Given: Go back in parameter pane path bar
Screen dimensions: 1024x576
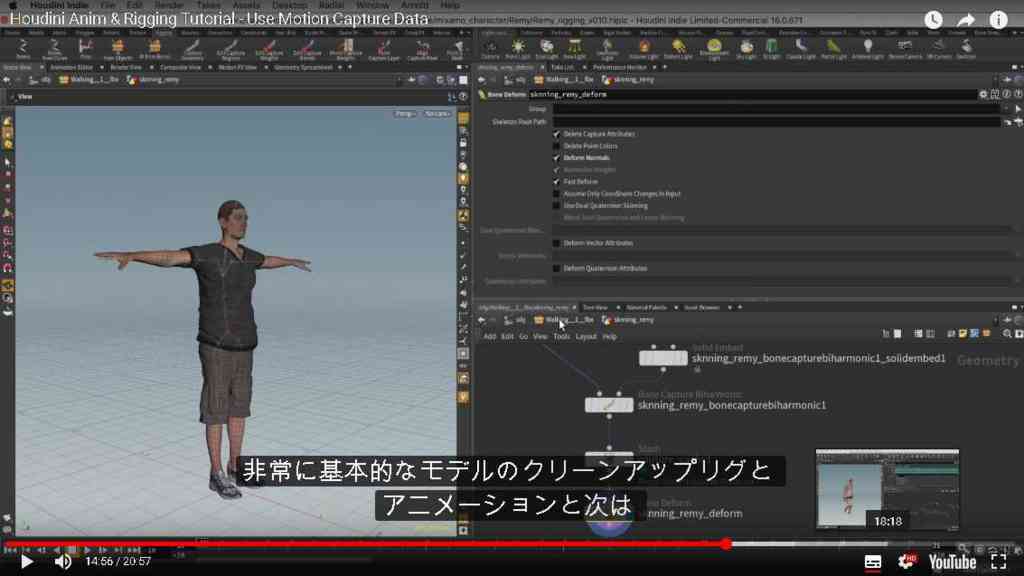Looking at the screenshot, I should 481,80.
